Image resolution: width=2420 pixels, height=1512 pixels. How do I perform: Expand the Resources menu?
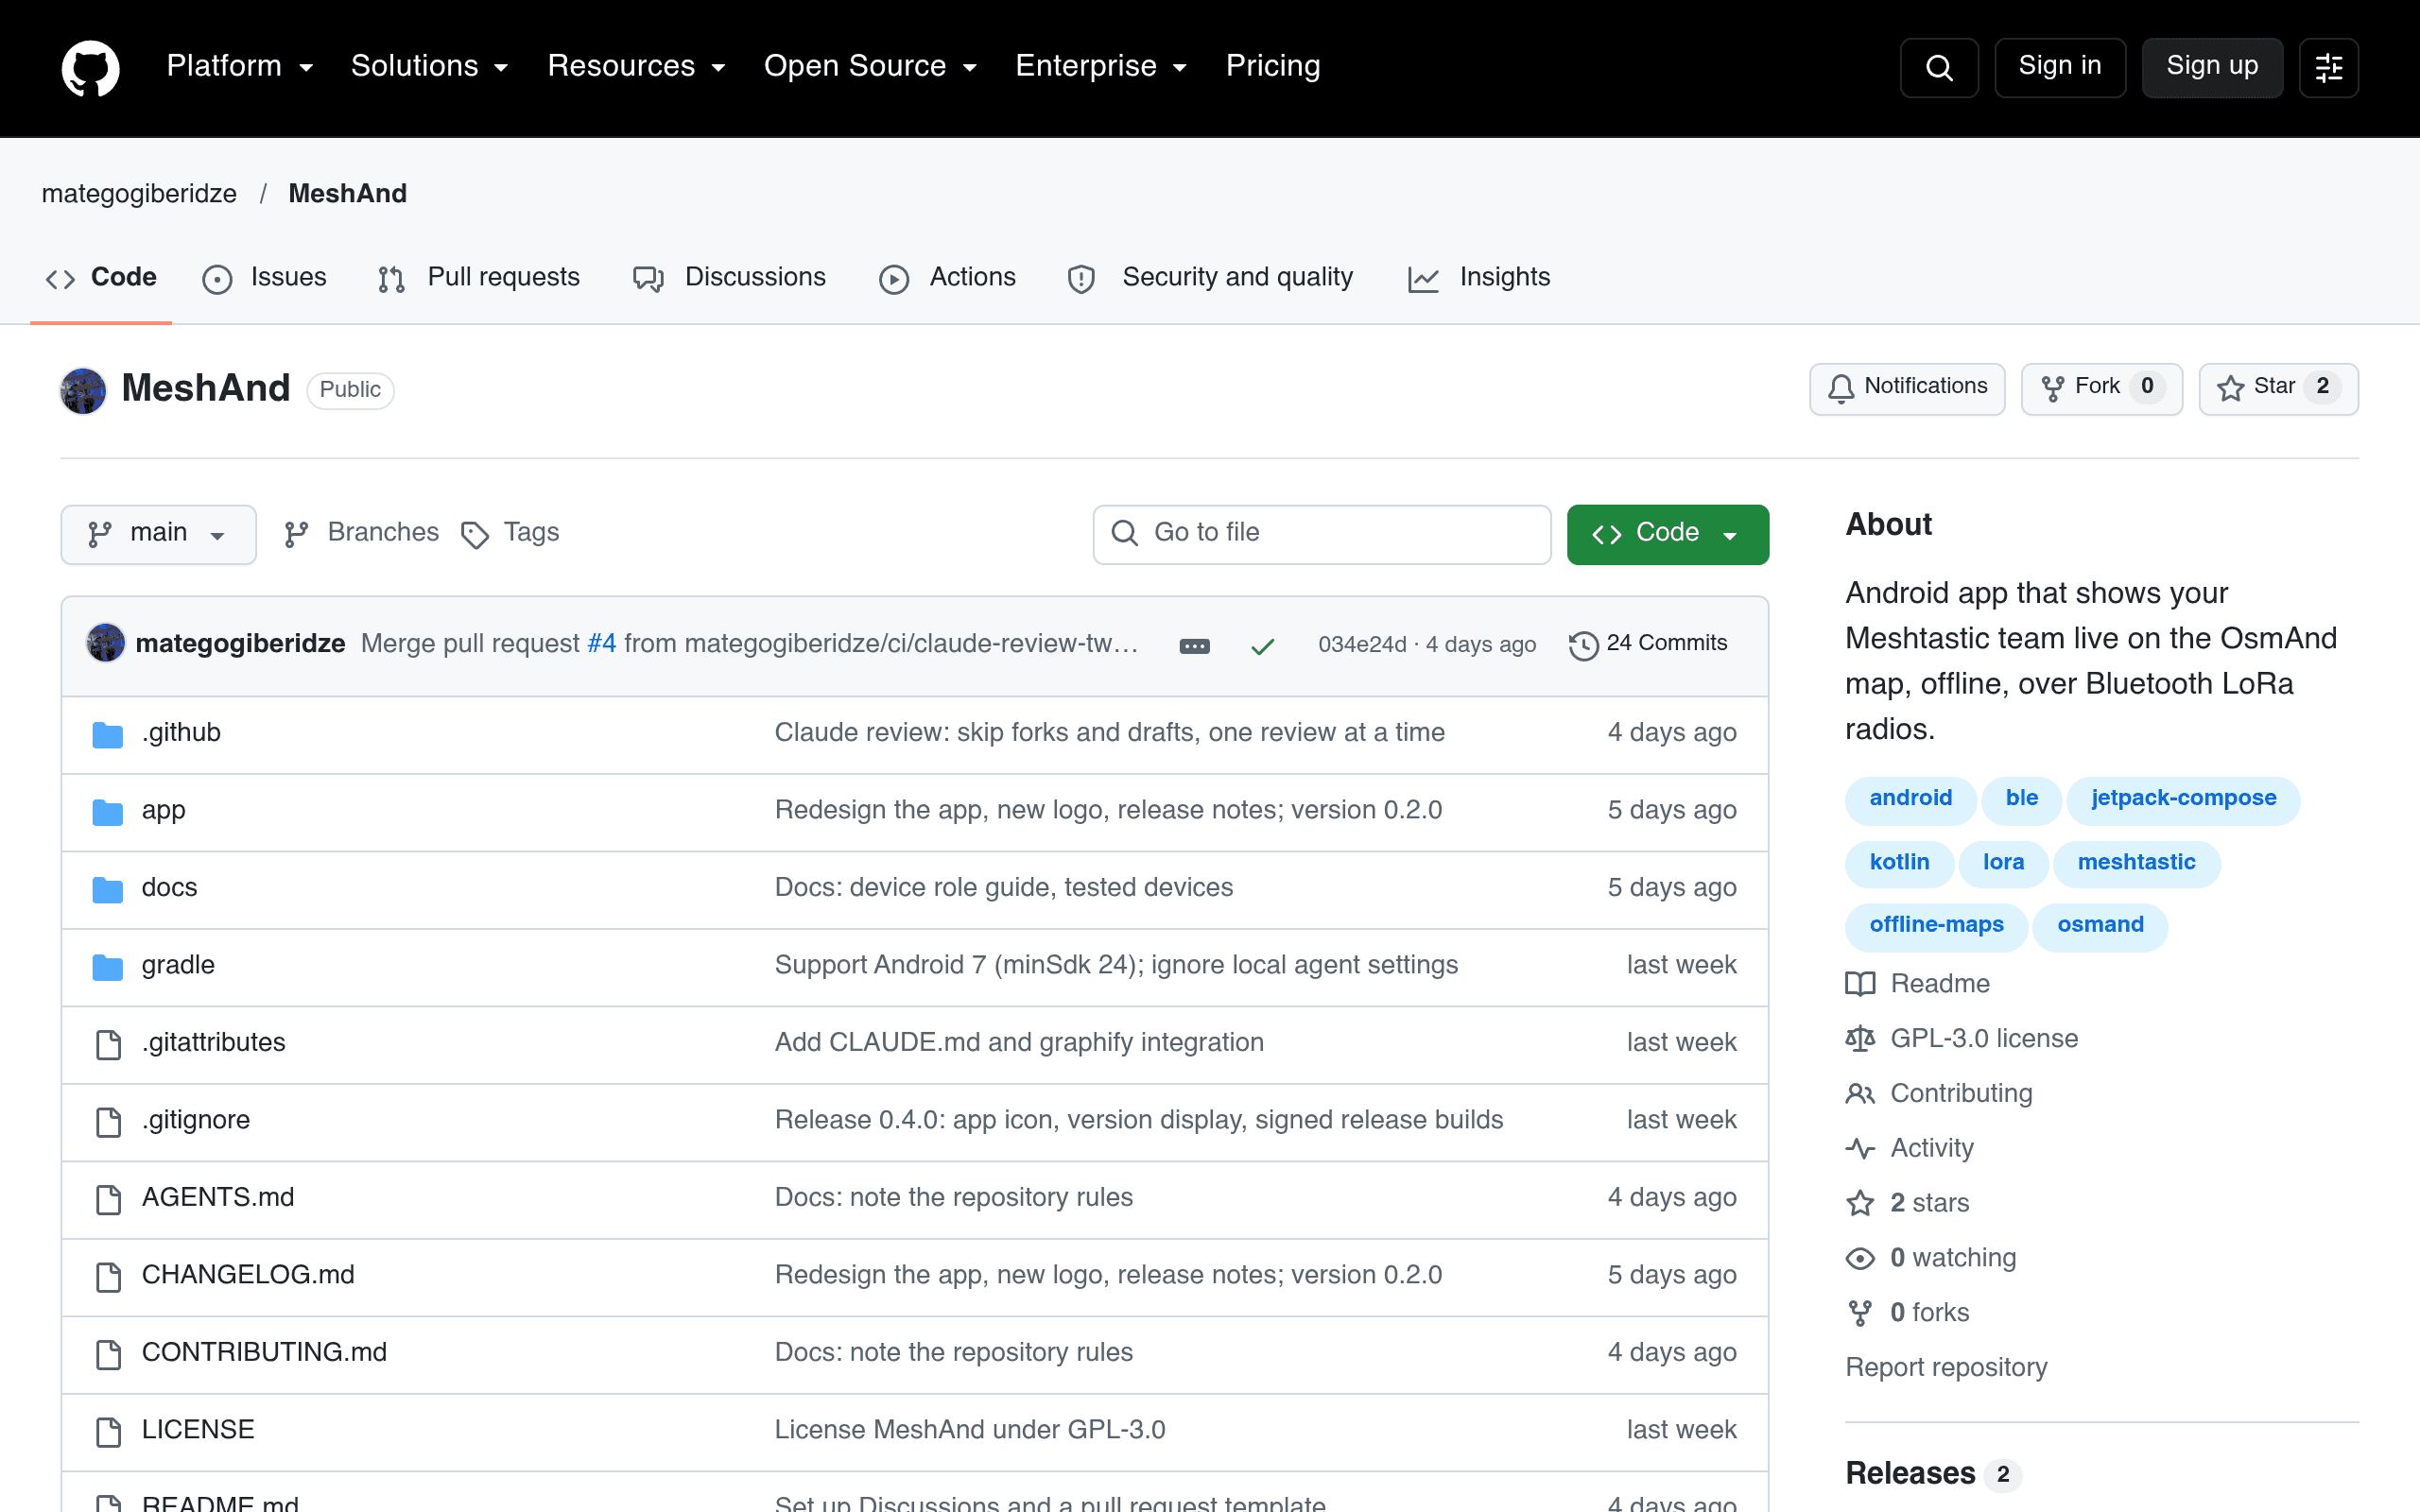pos(636,66)
